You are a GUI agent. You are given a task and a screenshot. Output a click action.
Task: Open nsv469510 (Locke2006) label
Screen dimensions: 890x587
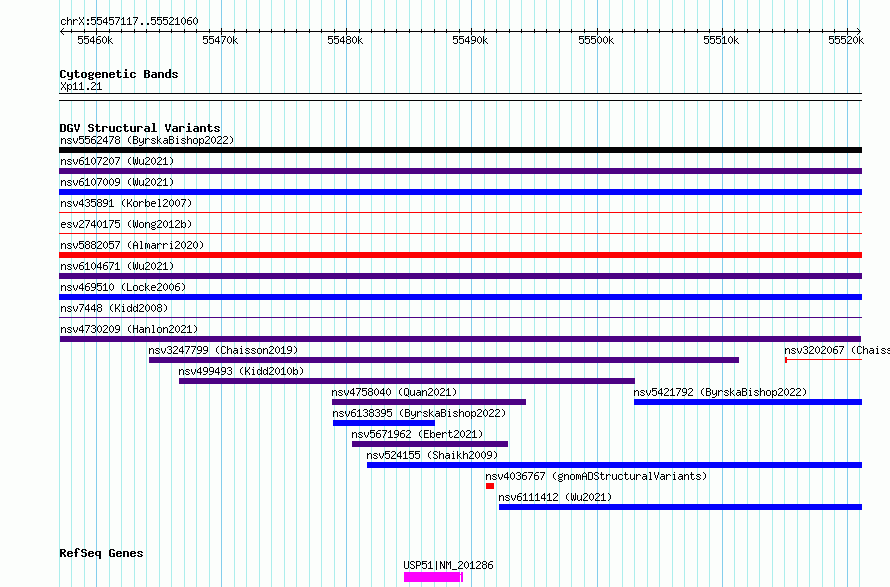tap(123, 287)
